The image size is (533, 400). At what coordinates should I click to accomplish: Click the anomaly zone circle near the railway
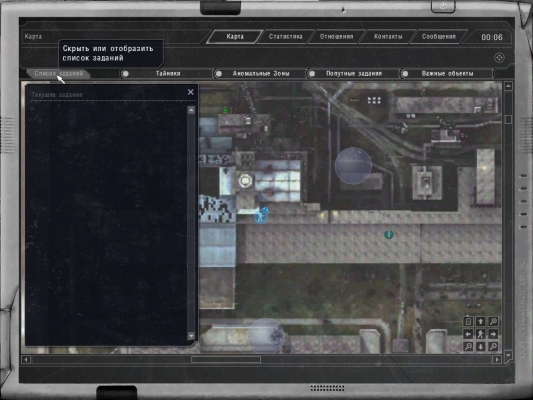point(353,166)
